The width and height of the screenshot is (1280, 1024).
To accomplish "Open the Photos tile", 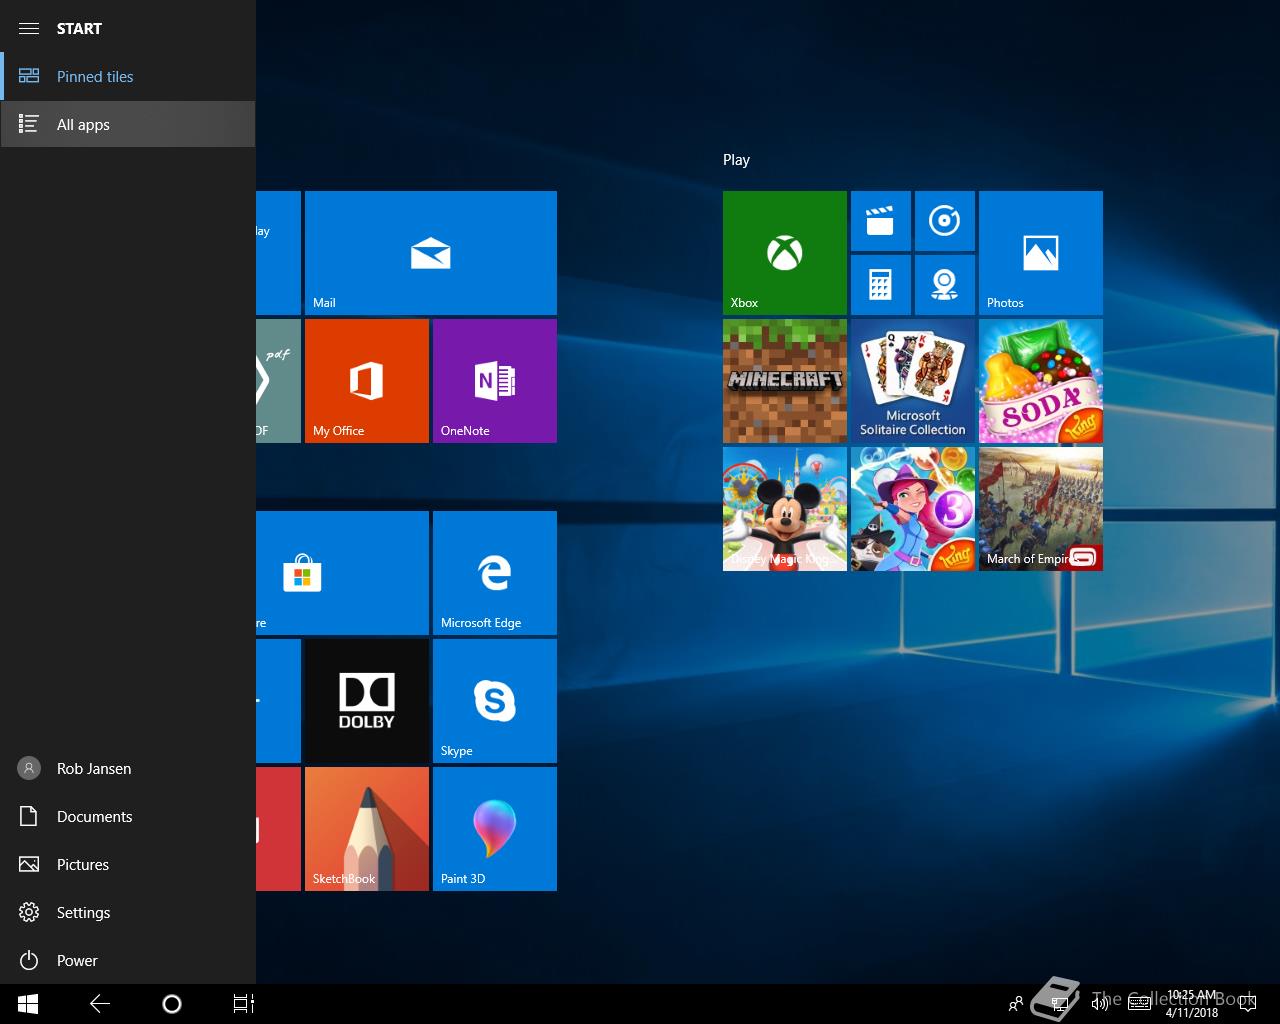I will click(x=1041, y=253).
